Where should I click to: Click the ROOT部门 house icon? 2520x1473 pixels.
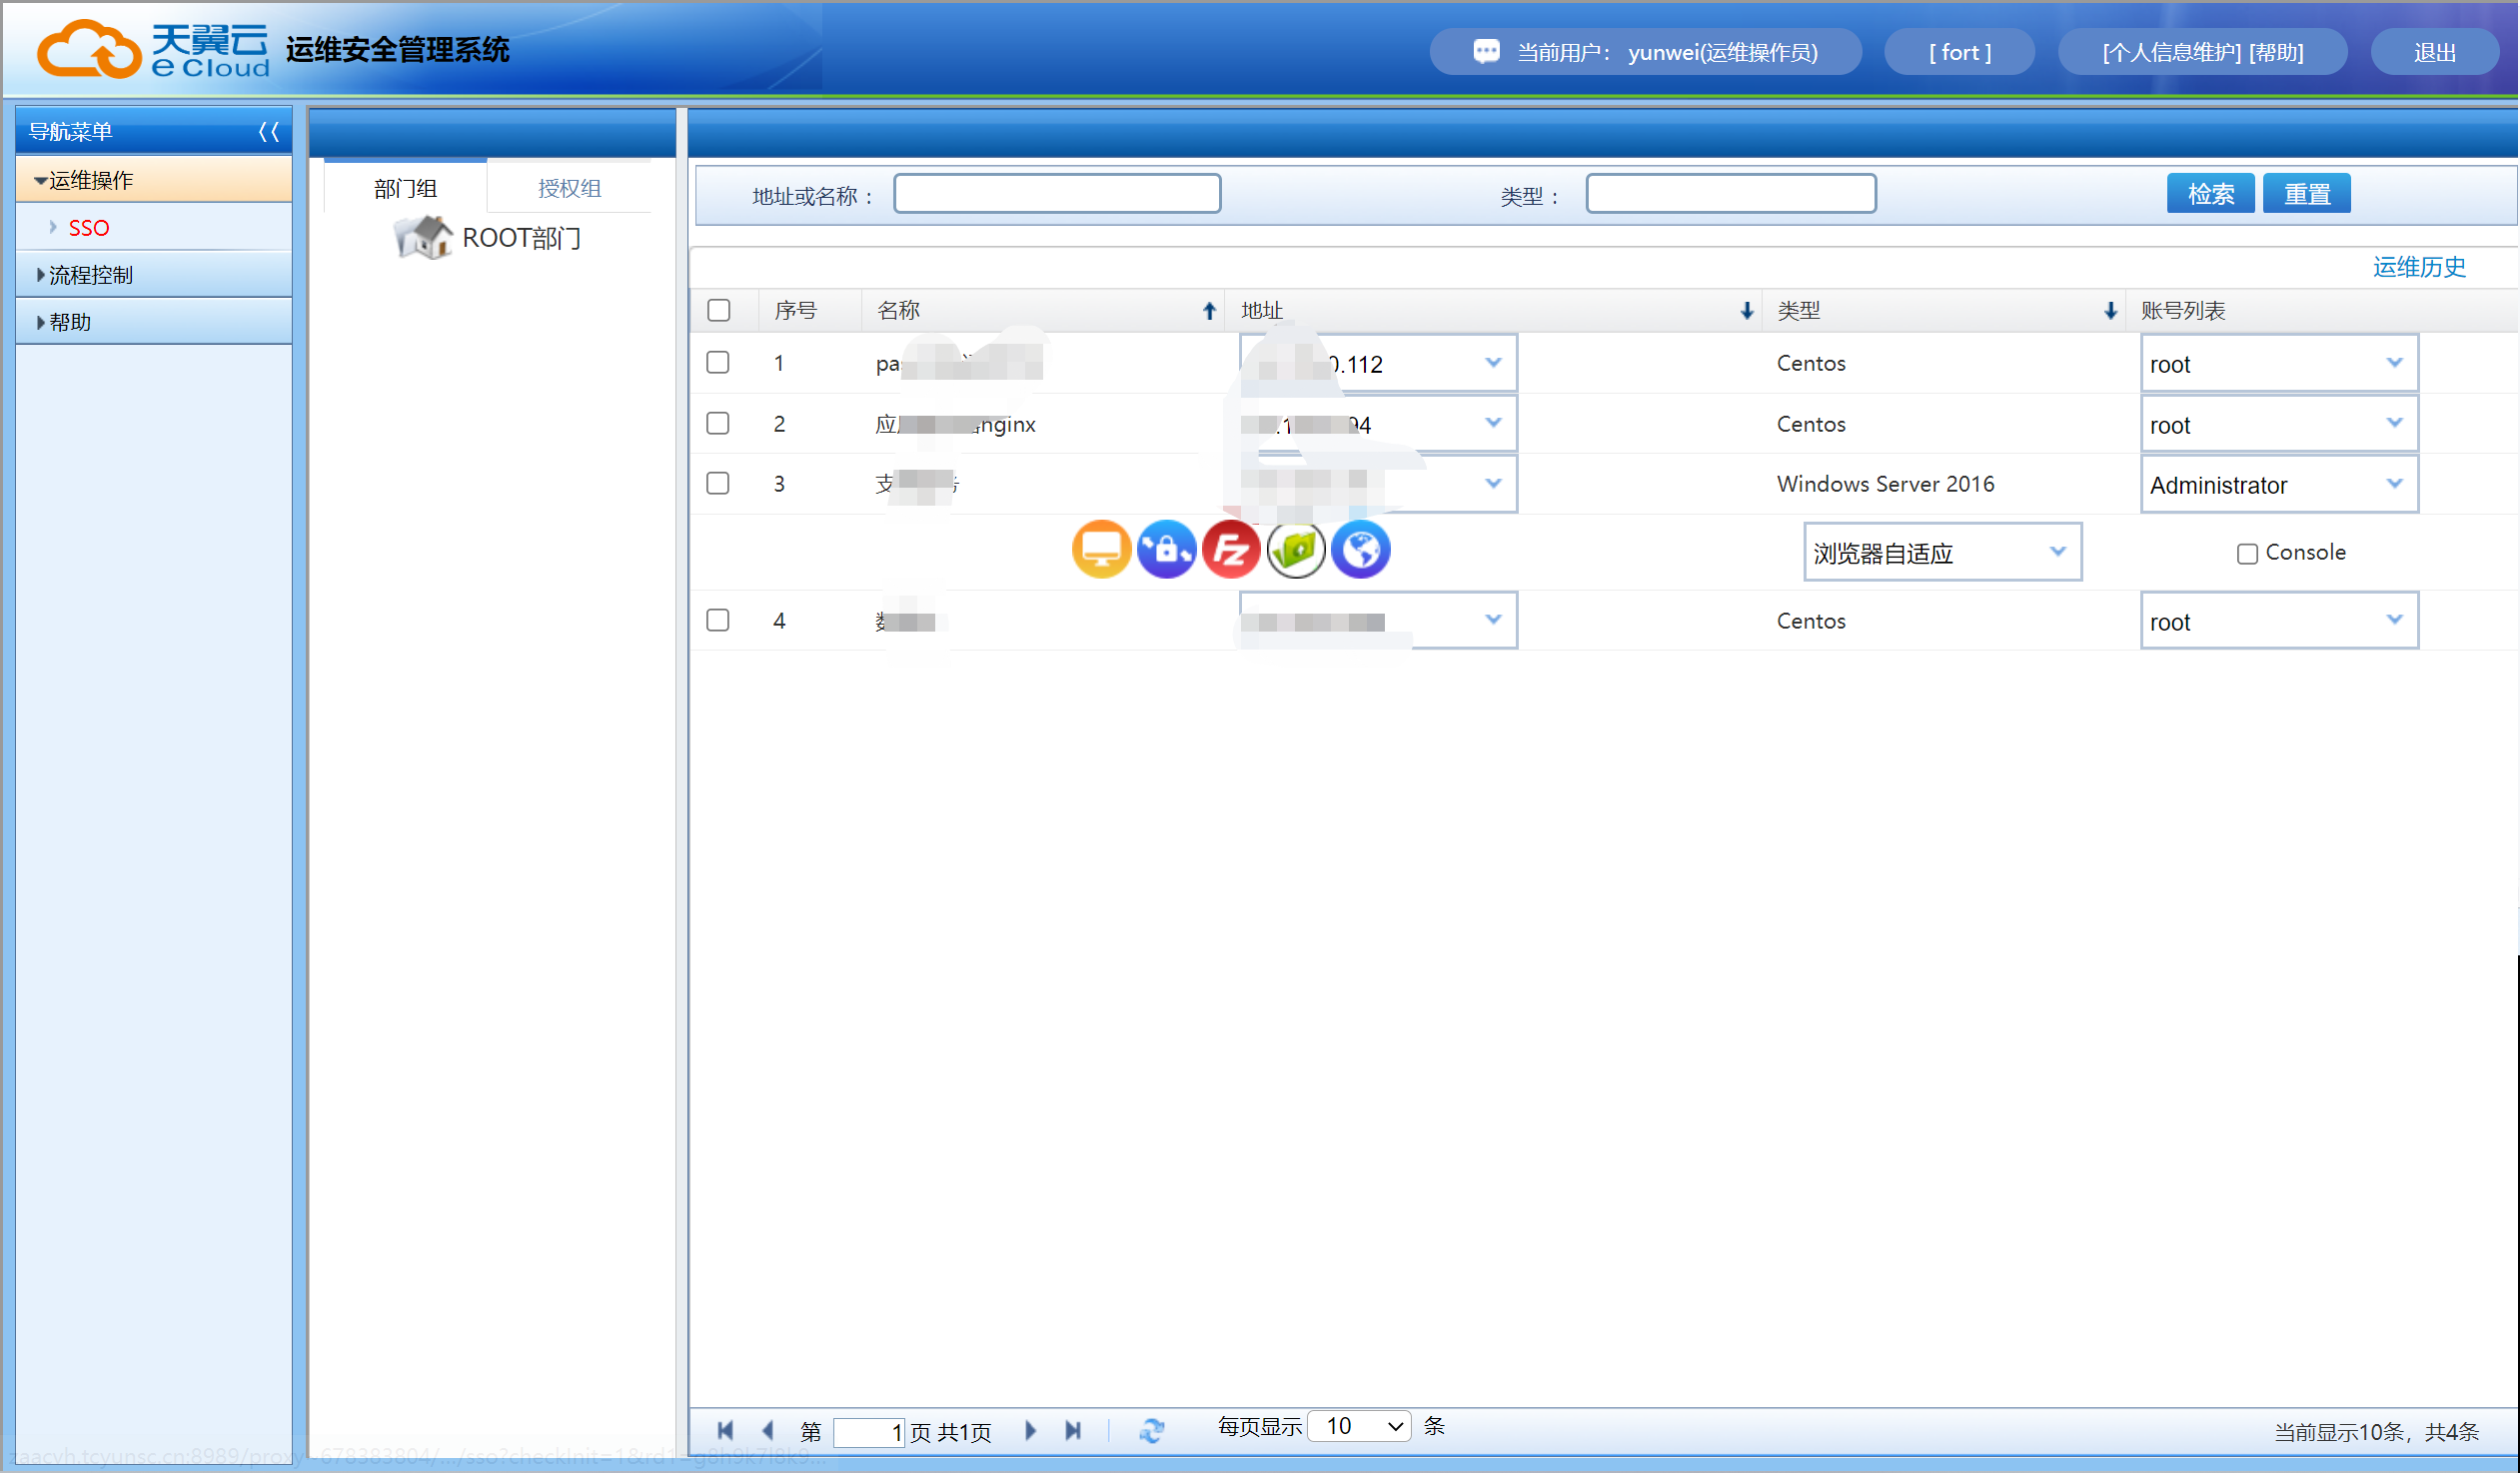pos(424,238)
